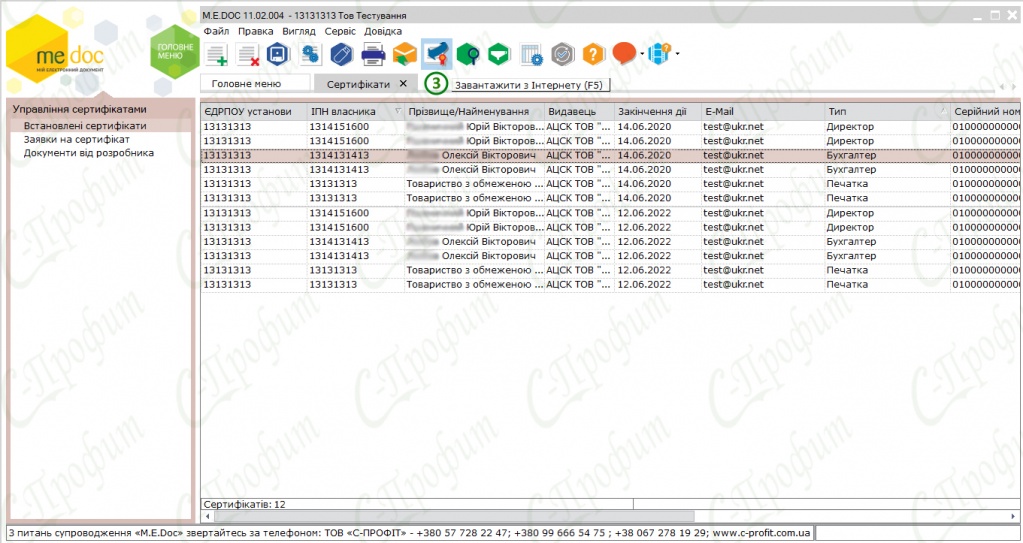Click the orange question mark help icon
Screen dimensions: 1023x543
coord(594,54)
